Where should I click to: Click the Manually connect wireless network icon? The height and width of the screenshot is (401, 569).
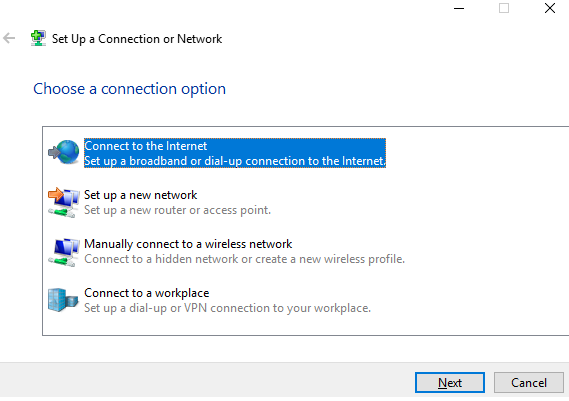pyautogui.click(x=64, y=252)
